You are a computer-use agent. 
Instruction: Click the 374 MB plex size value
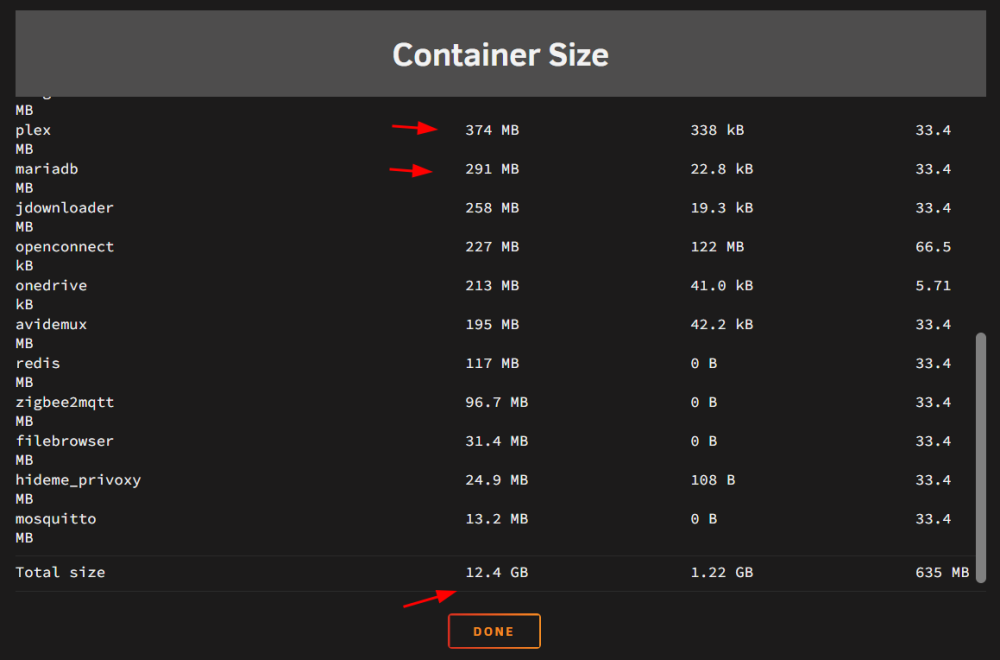click(x=492, y=130)
